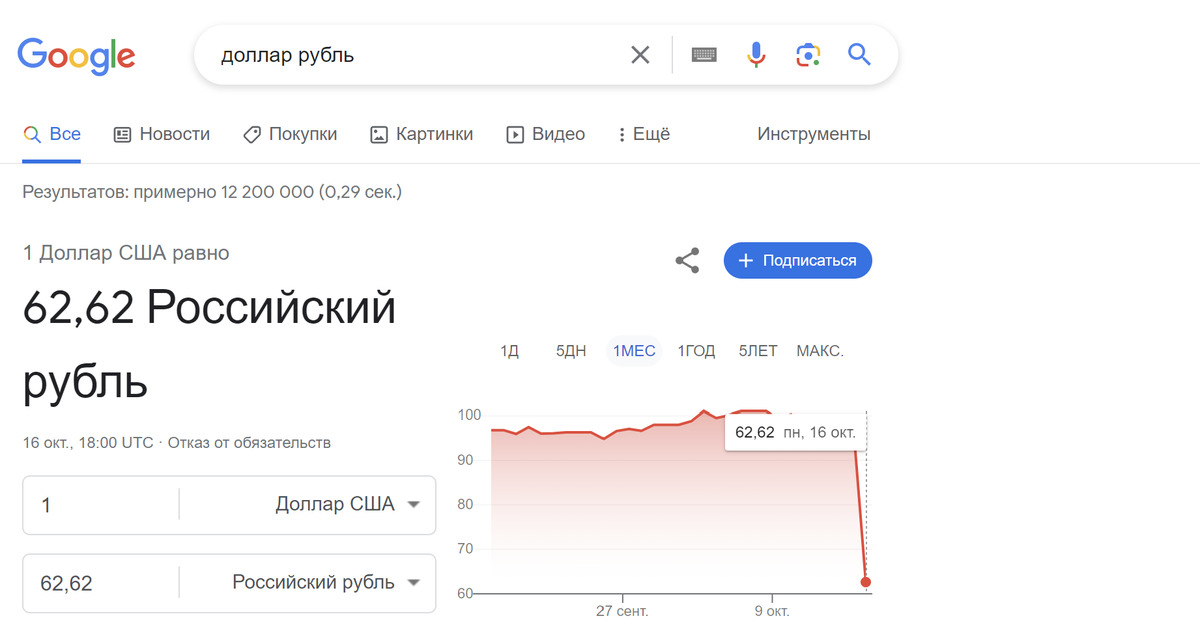Go to the Видео tab
Image resolution: width=1200 pixels, height=628 pixels.
[546, 134]
